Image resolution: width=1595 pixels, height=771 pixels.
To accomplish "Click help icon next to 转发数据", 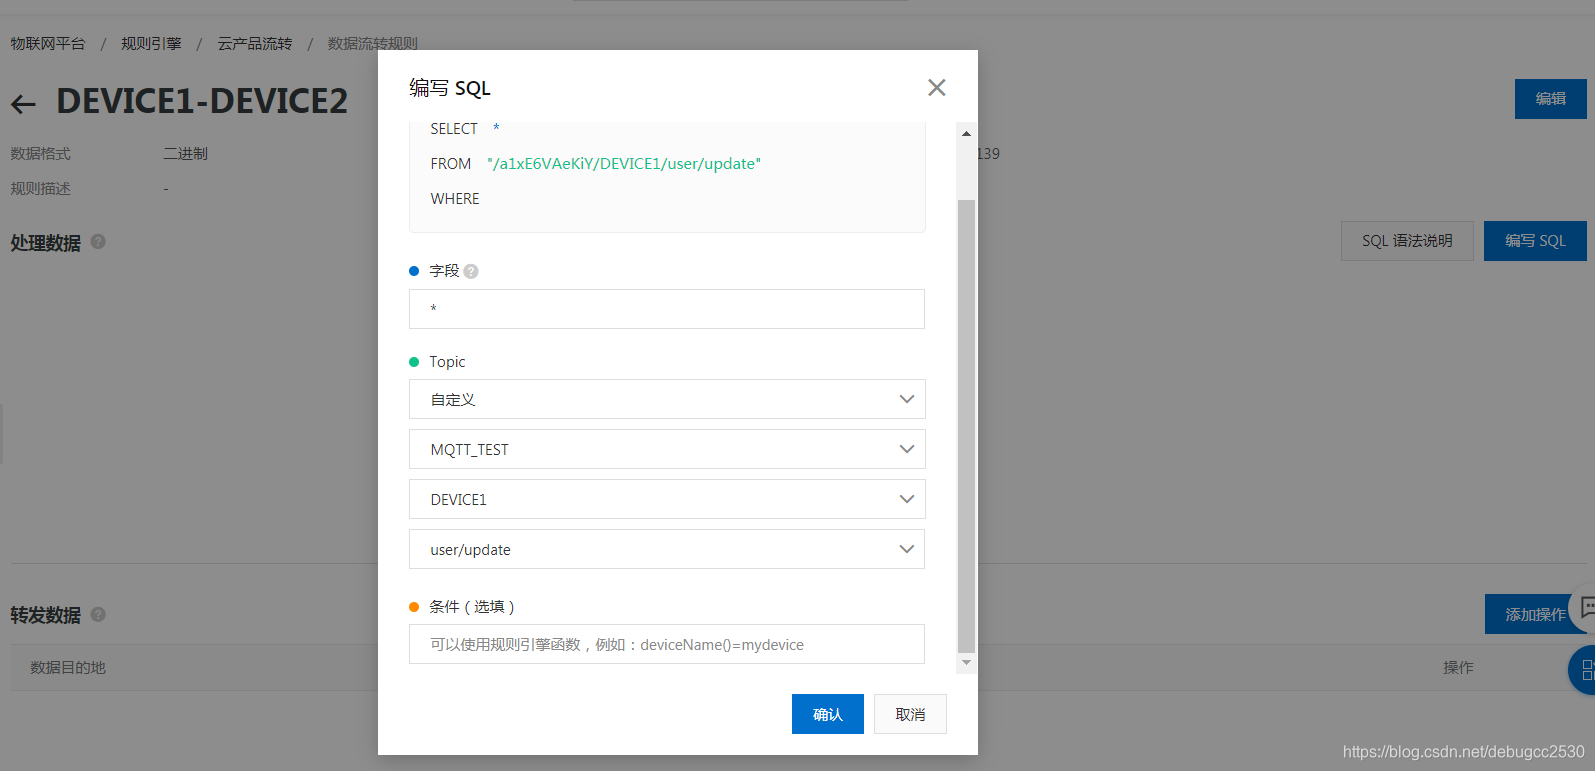I will [98, 614].
